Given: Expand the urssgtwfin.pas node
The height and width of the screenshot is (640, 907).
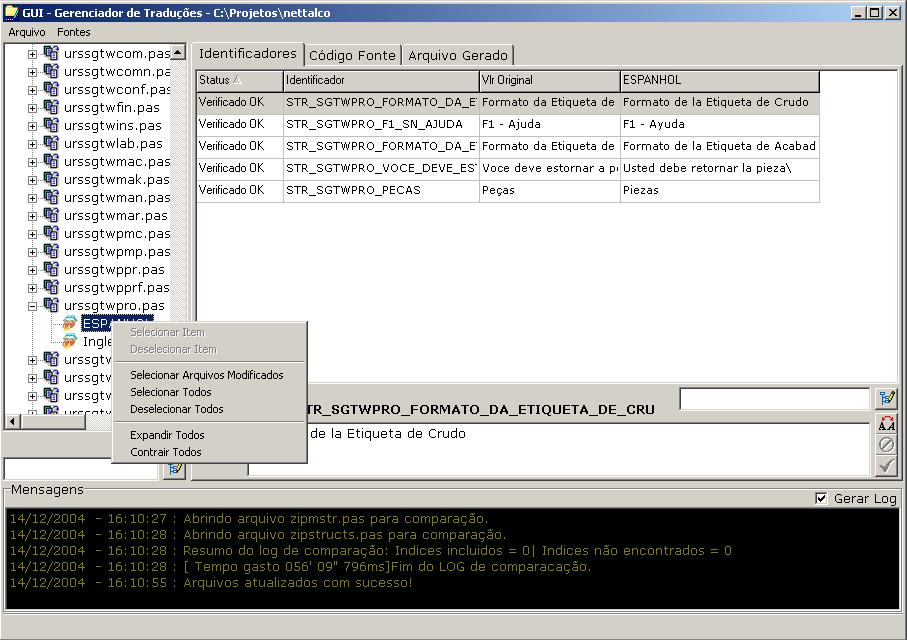Looking at the screenshot, I should point(32,108).
